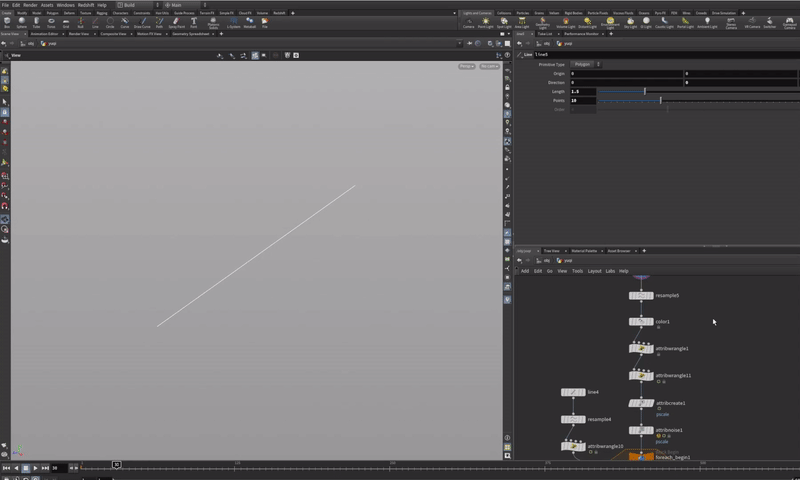
Task: Open the Persp viewport camera menu
Action: tap(466, 66)
